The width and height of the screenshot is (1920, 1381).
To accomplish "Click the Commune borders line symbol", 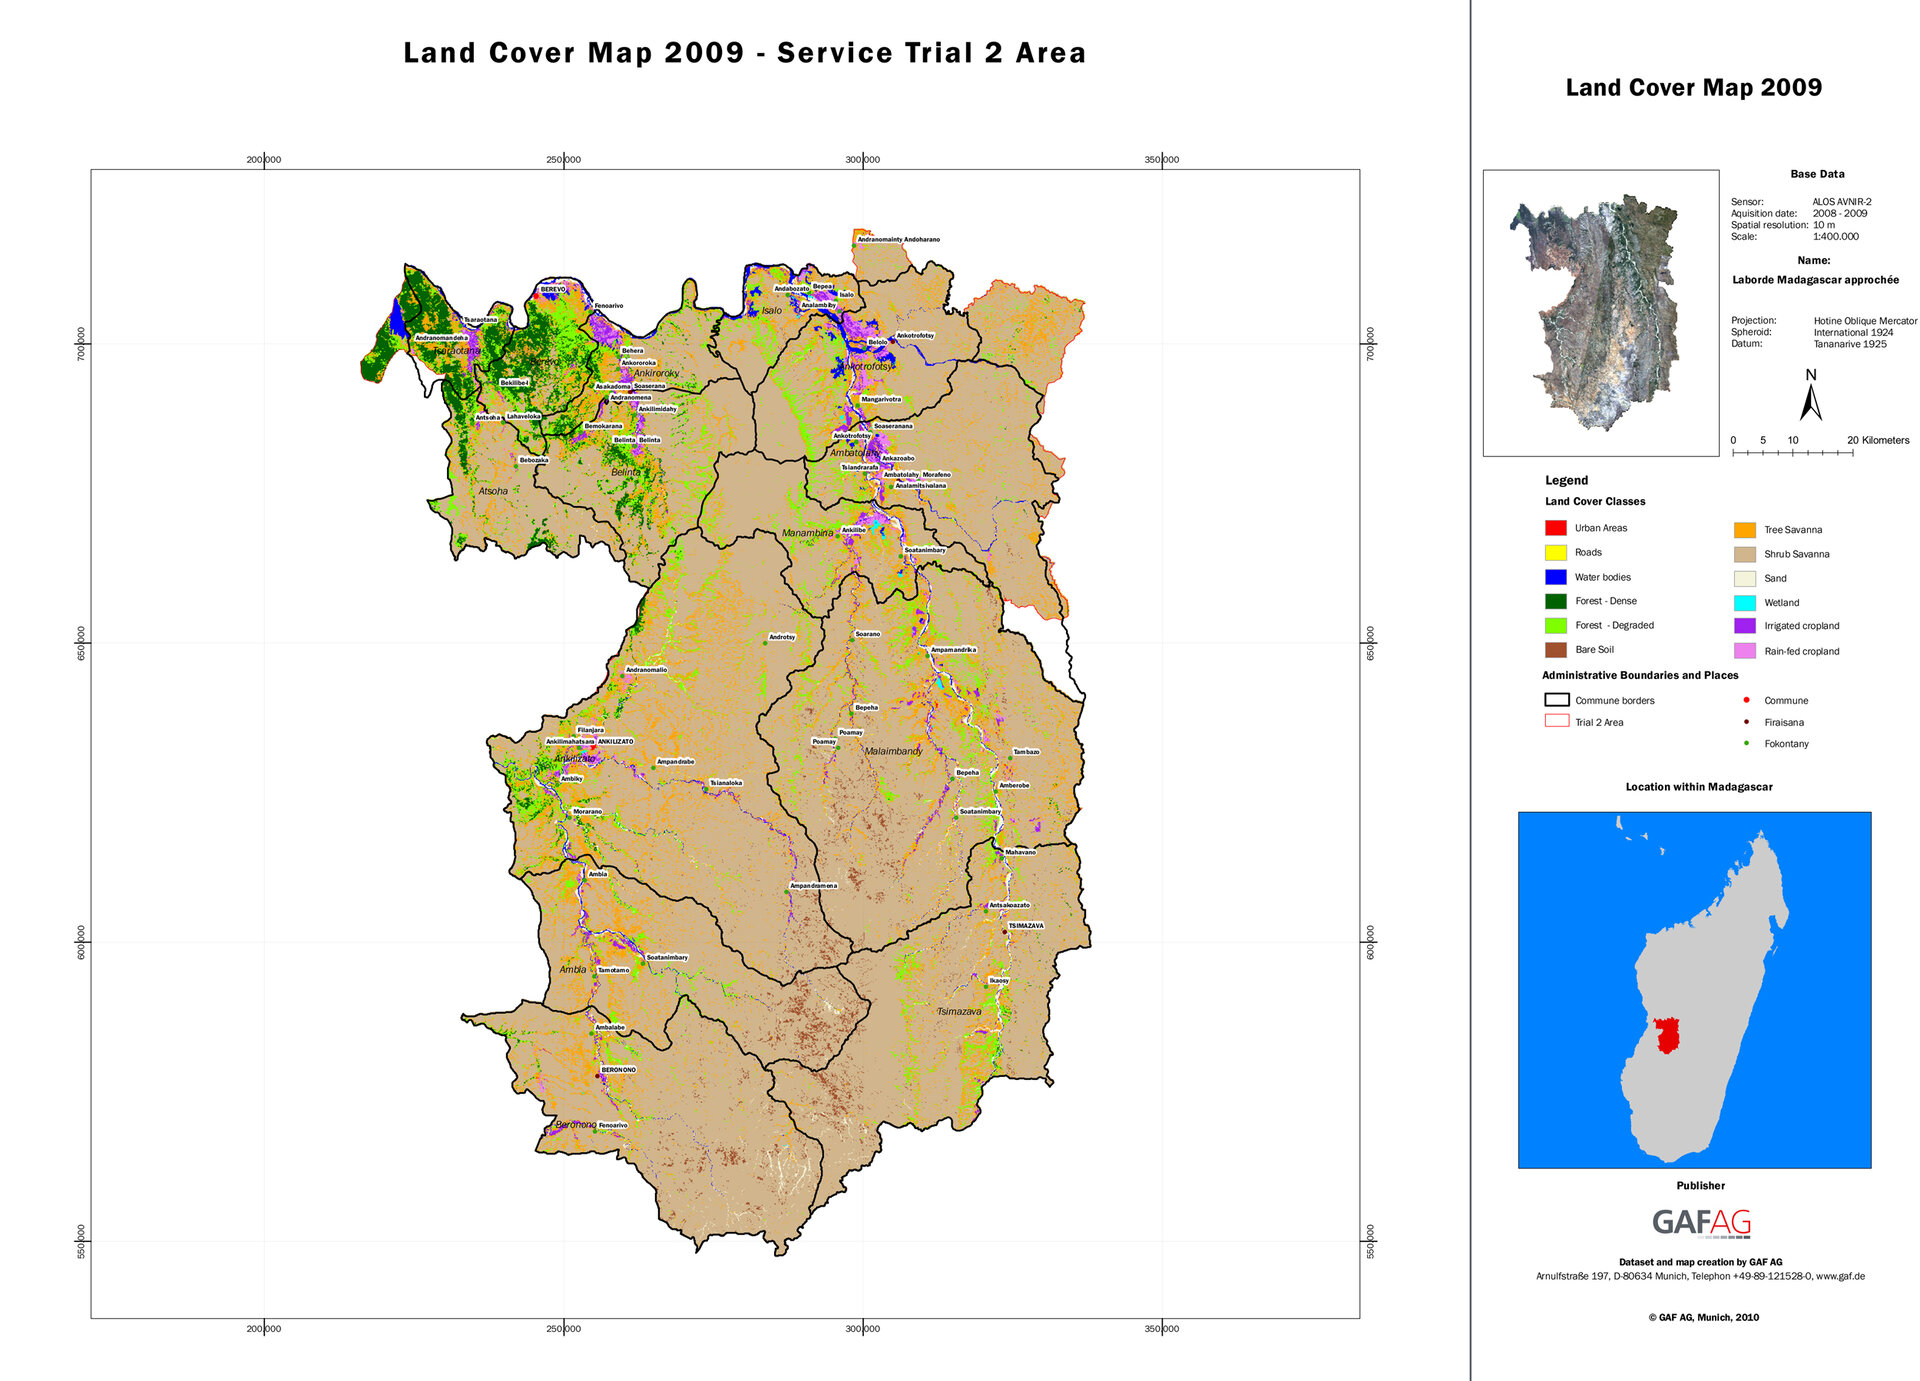I will pos(1555,700).
